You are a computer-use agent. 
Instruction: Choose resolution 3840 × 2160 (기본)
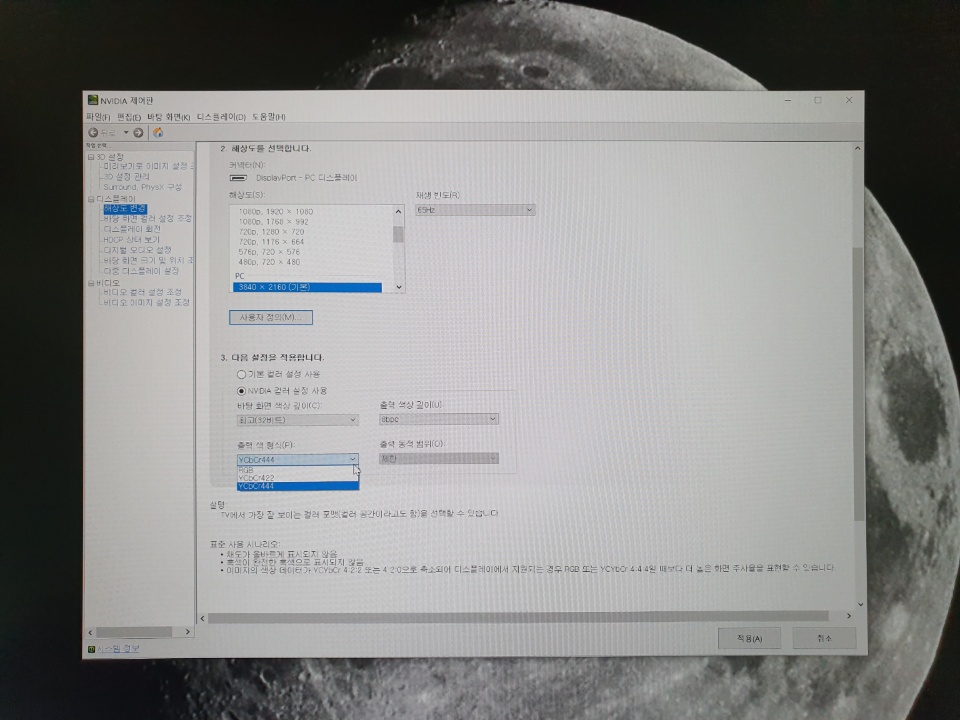pyautogui.click(x=307, y=287)
